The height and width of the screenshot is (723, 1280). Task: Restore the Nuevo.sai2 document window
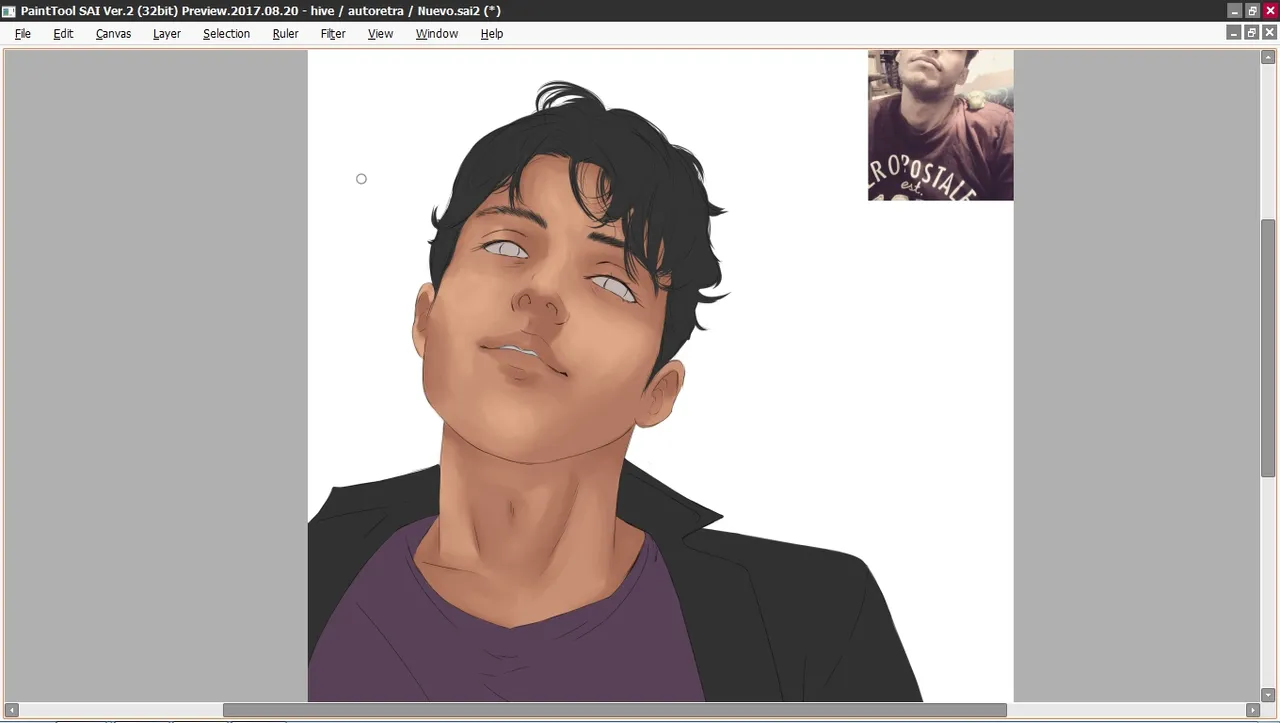(1252, 33)
